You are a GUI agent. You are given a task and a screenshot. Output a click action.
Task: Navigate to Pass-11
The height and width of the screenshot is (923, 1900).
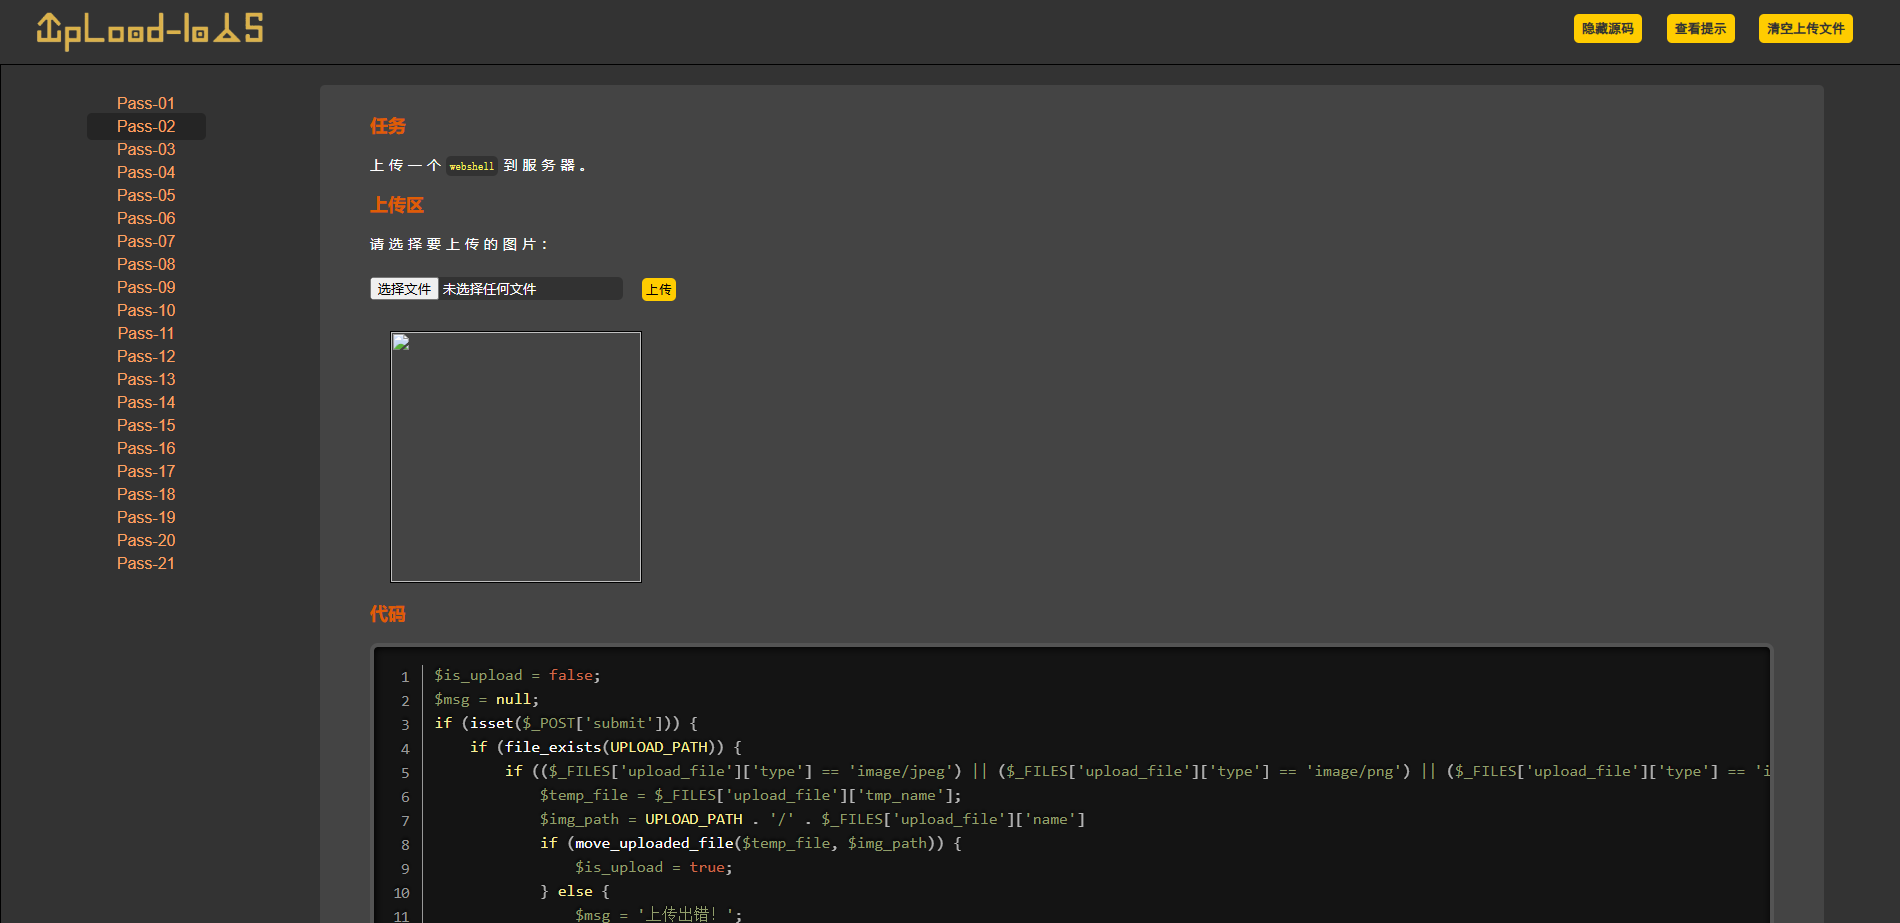[146, 333]
